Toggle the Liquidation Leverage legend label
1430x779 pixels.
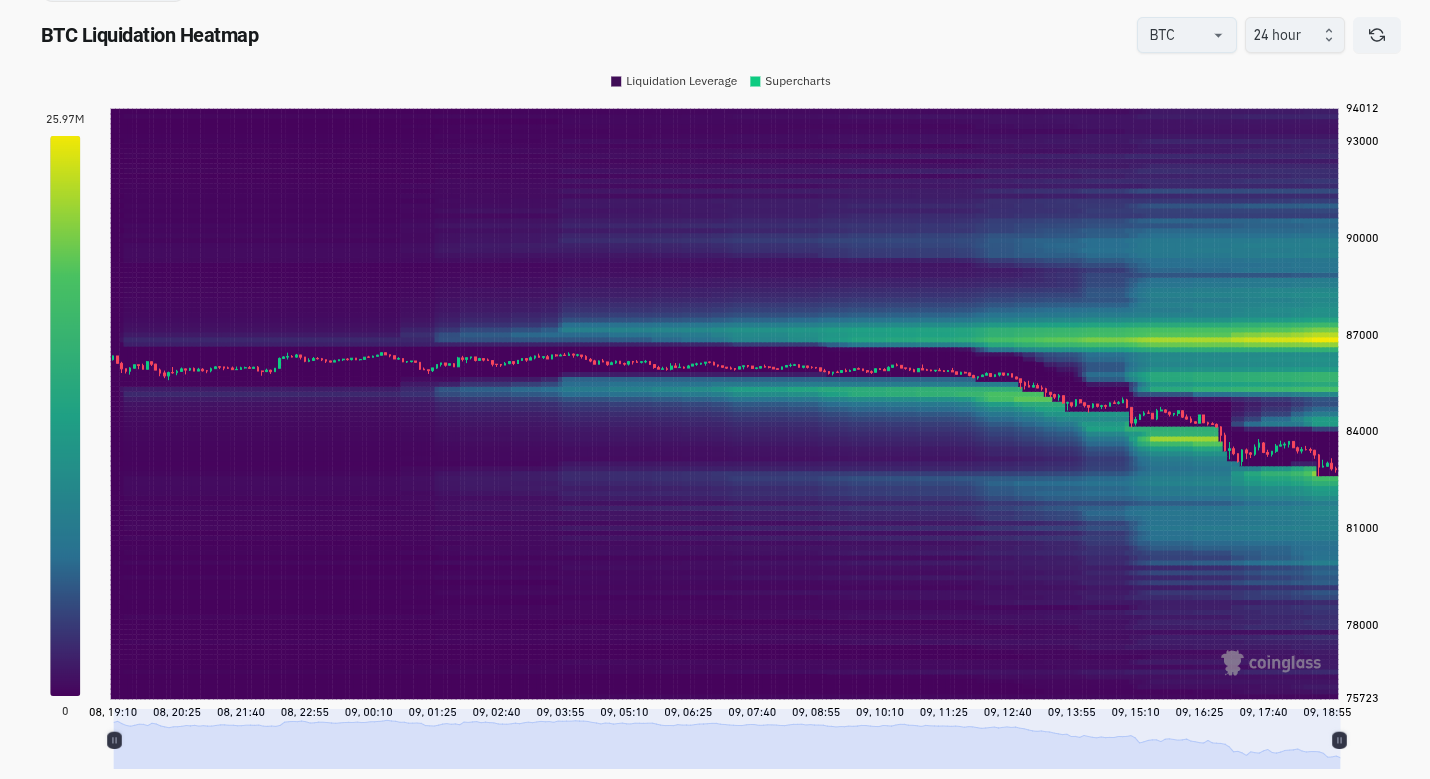[681, 81]
